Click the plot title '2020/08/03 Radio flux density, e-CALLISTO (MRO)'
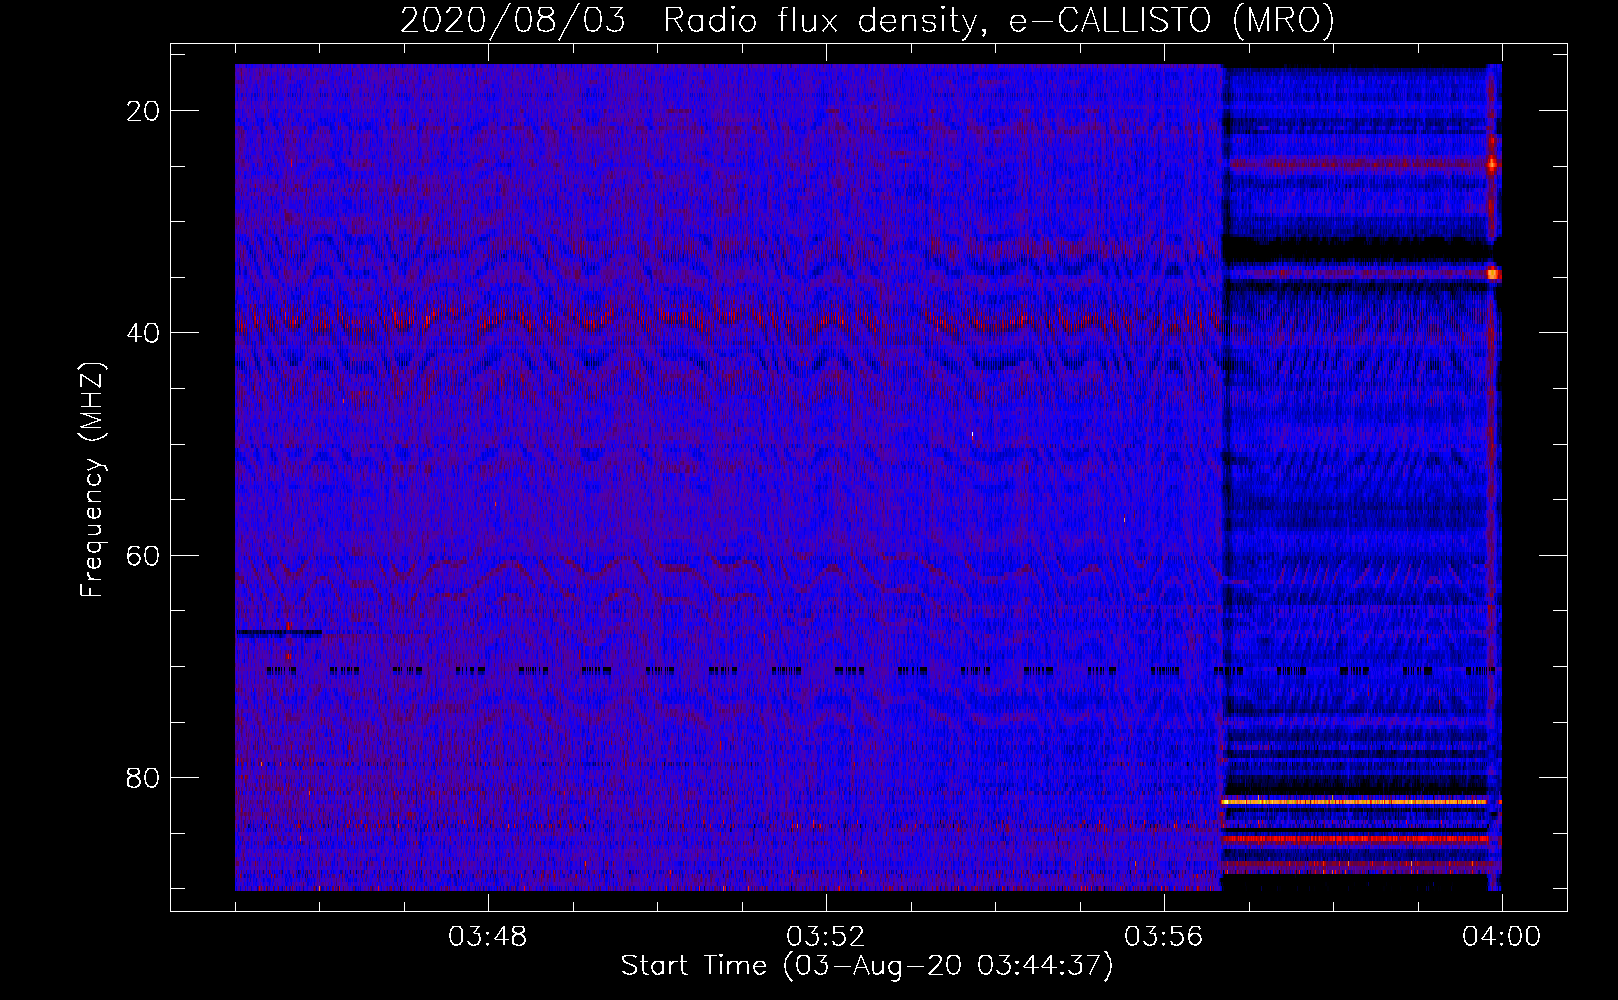This screenshot has width=1618, height=1000. tap(867, 20)
